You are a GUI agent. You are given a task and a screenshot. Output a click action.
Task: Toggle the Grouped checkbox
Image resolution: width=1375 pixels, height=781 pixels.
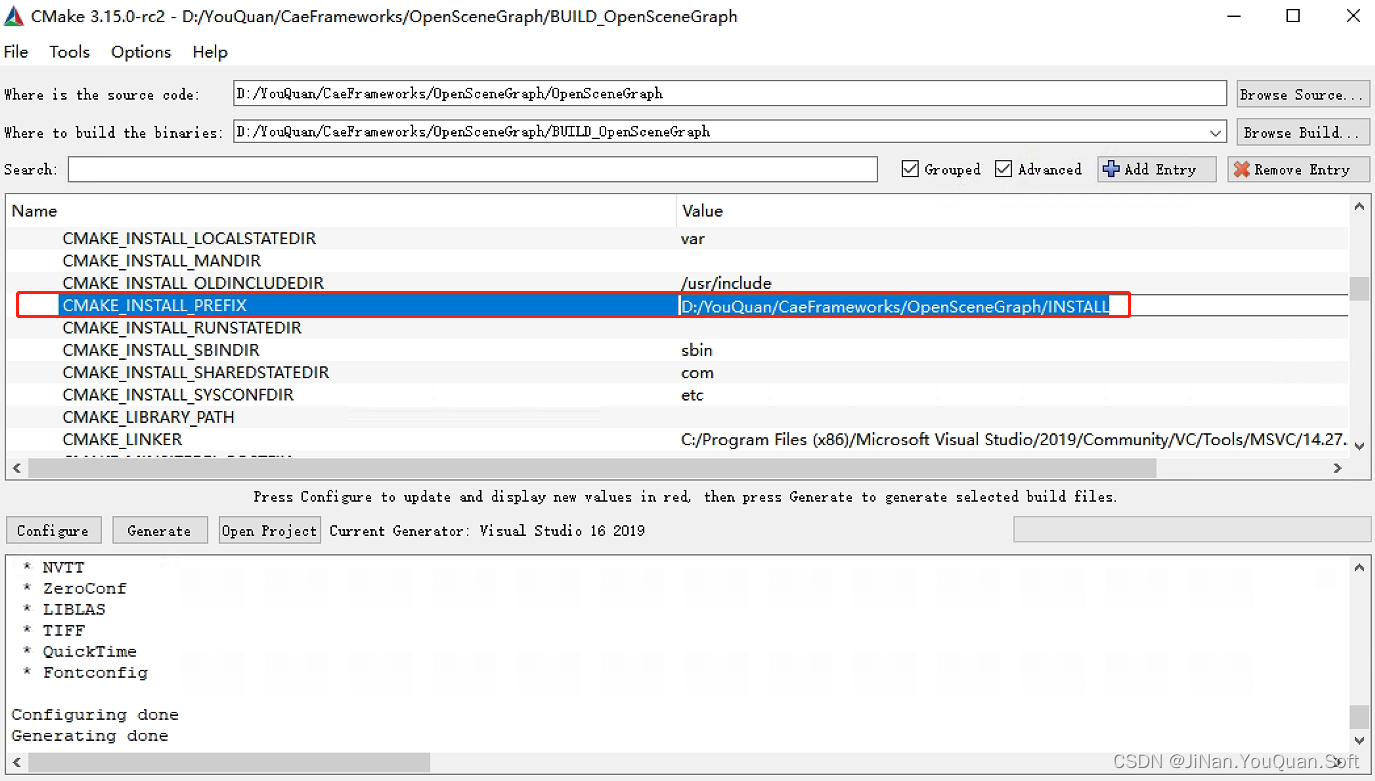coord(910,169)
